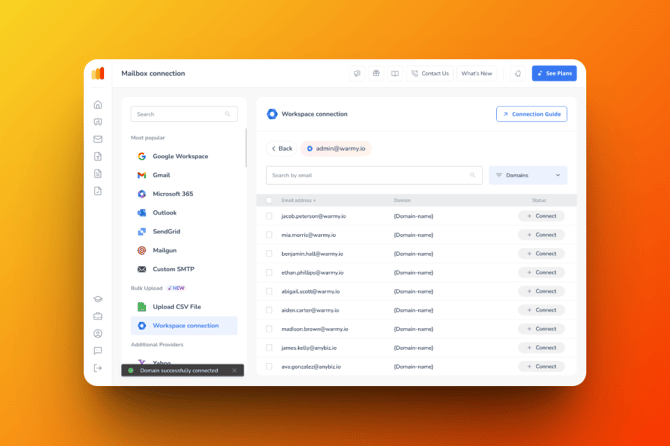Select Google Workspace from provider list
The height and width of the screenshot is (446, 670).
[180, 157]
